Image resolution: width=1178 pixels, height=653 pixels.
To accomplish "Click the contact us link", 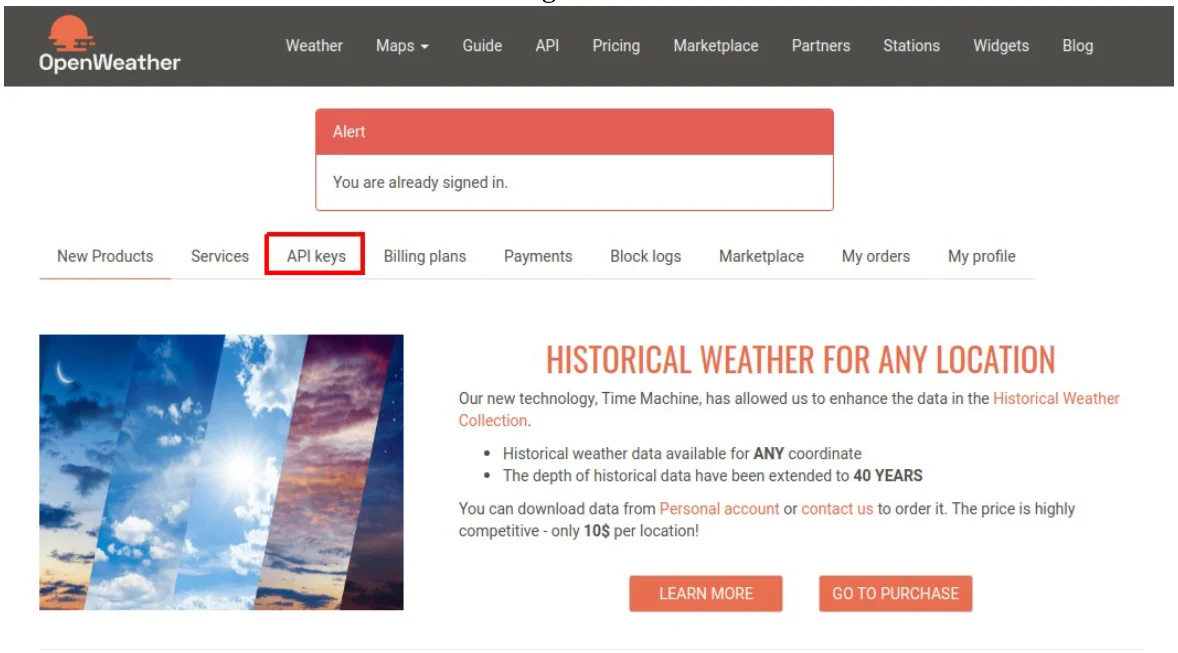I will (x=837, y=509).
